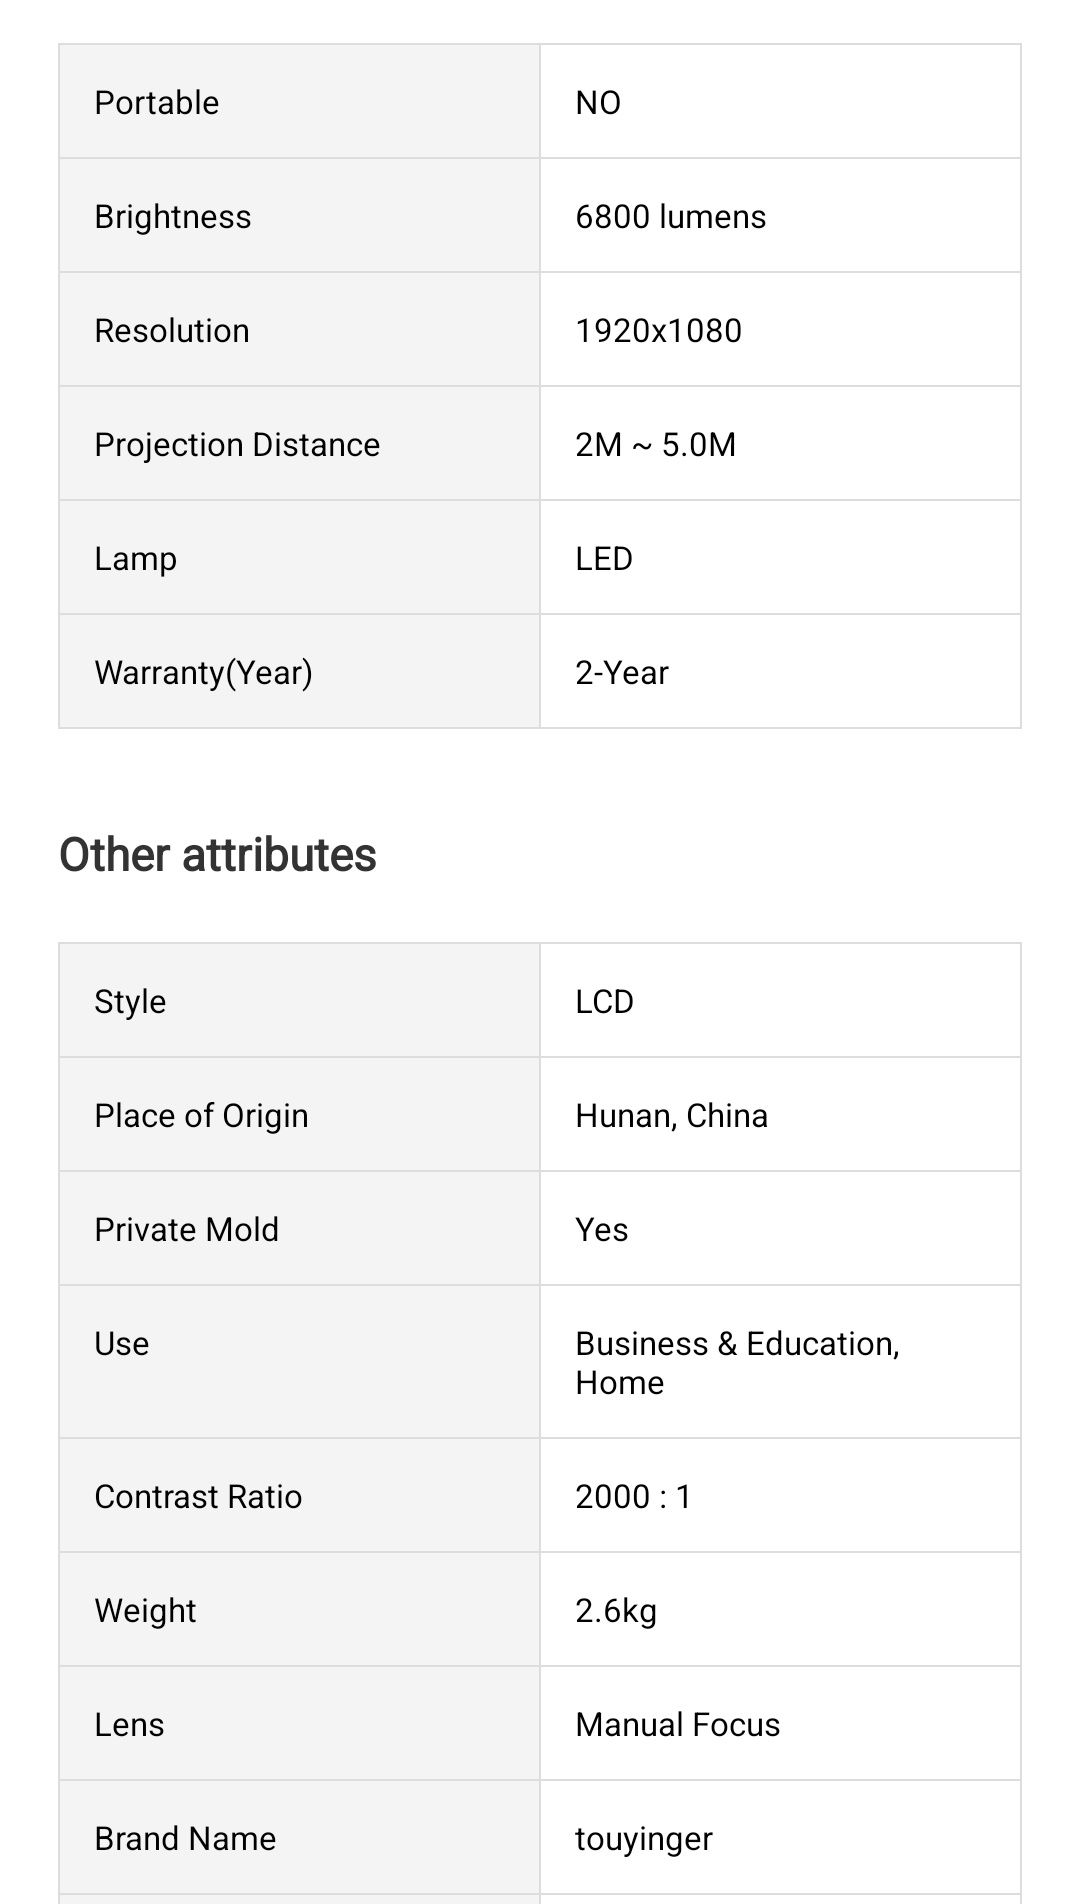
Task: Tap the Contrast Ratio label
Action: tap(198, 1496)
